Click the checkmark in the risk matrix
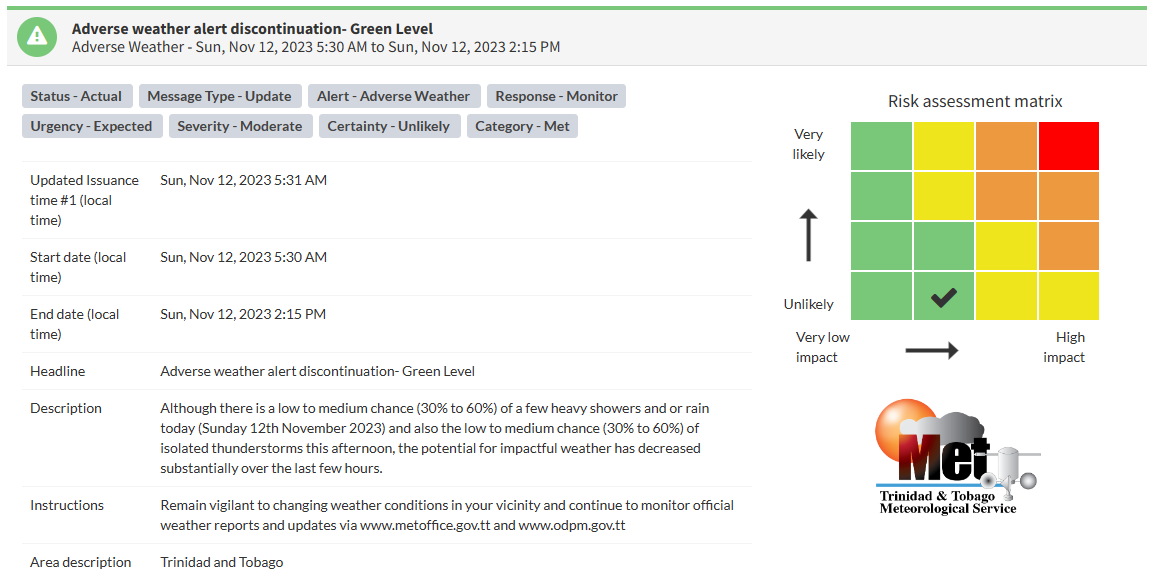The image size is (1154, 582). [944, 297]
